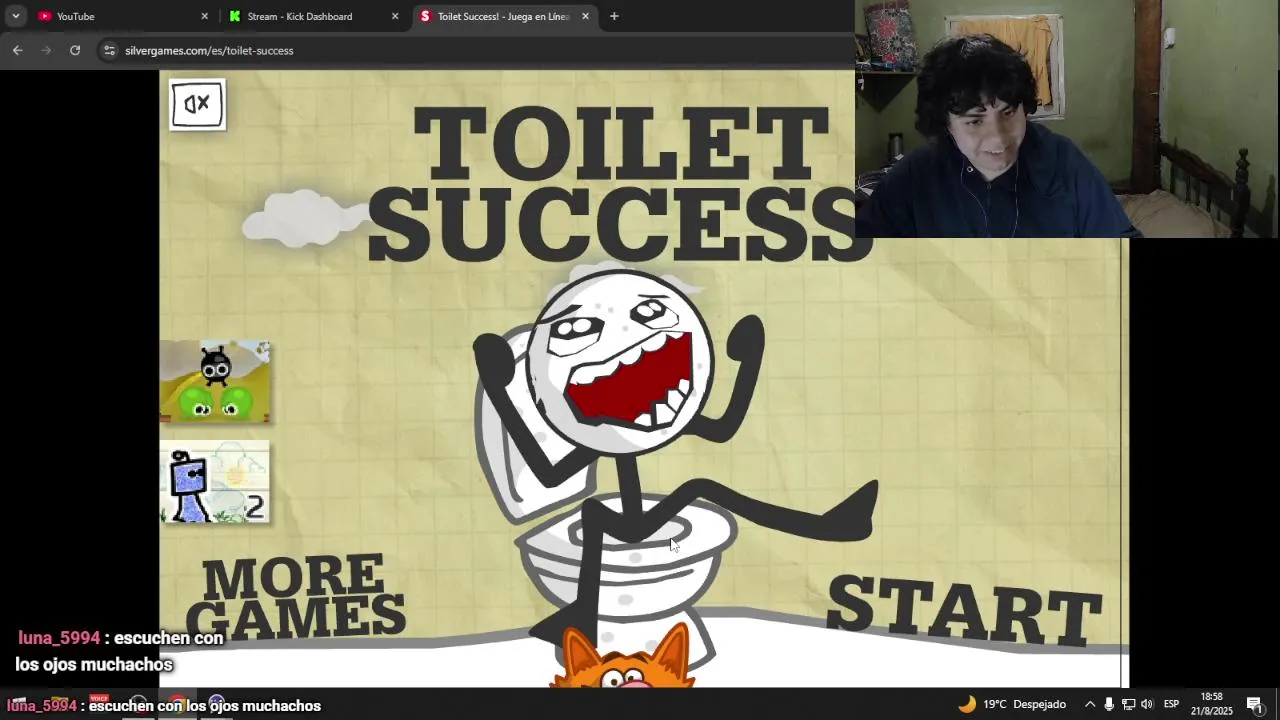Open the volume control in tray
Image resolution: width=1280 pixels, height=720 pixels.
(1147, 704)
